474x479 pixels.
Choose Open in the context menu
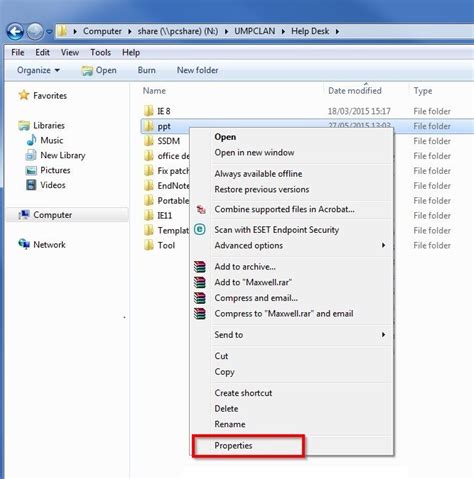(225, 137)
